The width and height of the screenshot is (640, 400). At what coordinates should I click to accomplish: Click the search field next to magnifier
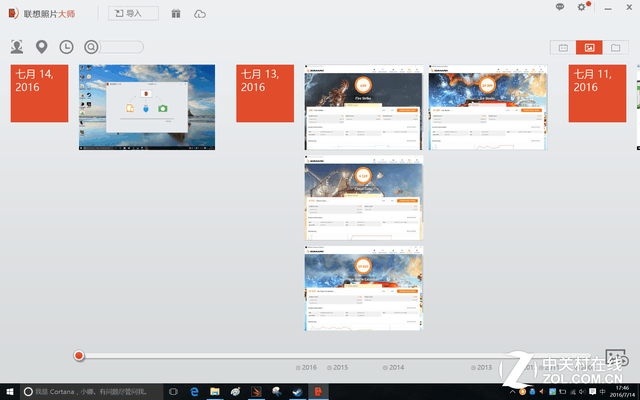tap(121, 47)
